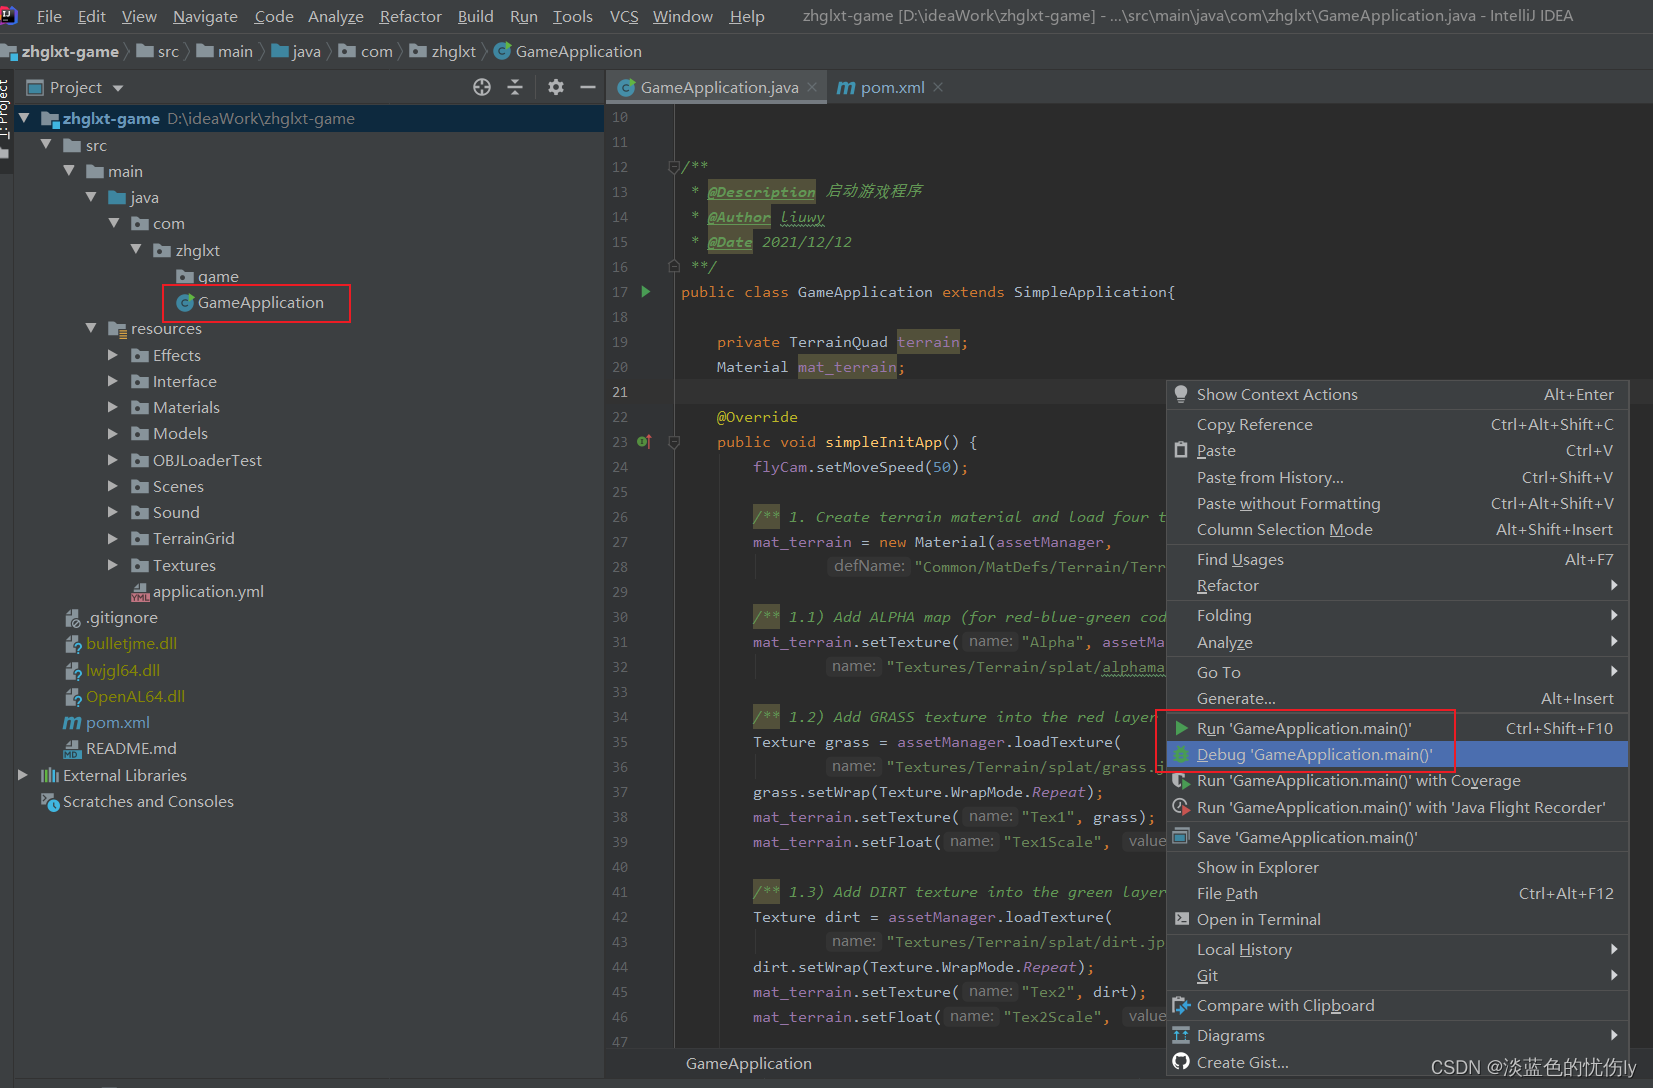1653x1088 pixels.
Task: Open the Refactor menu in menu bar
Action: [410, 16]
